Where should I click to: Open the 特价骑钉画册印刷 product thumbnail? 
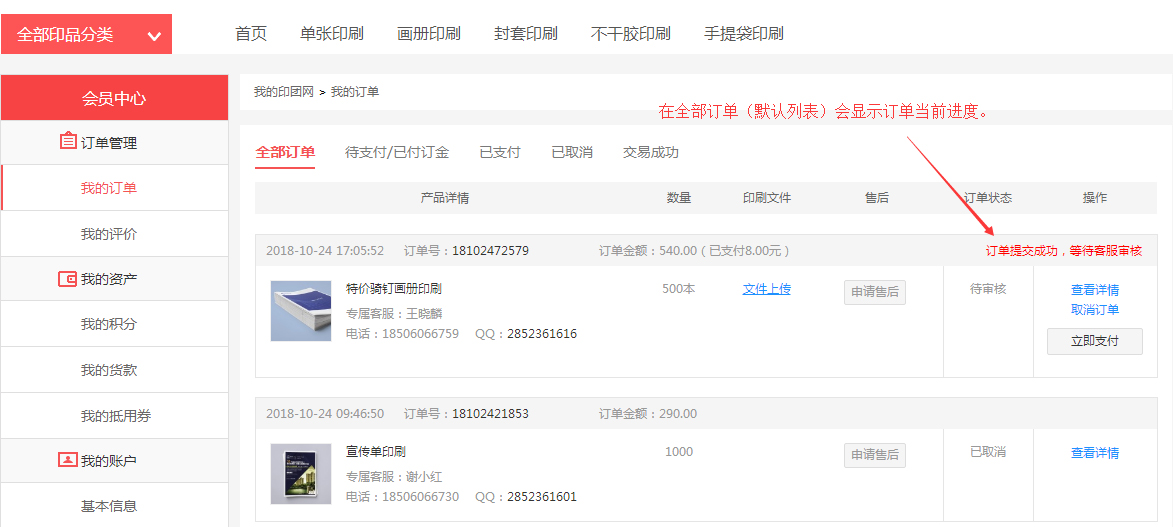300,310
